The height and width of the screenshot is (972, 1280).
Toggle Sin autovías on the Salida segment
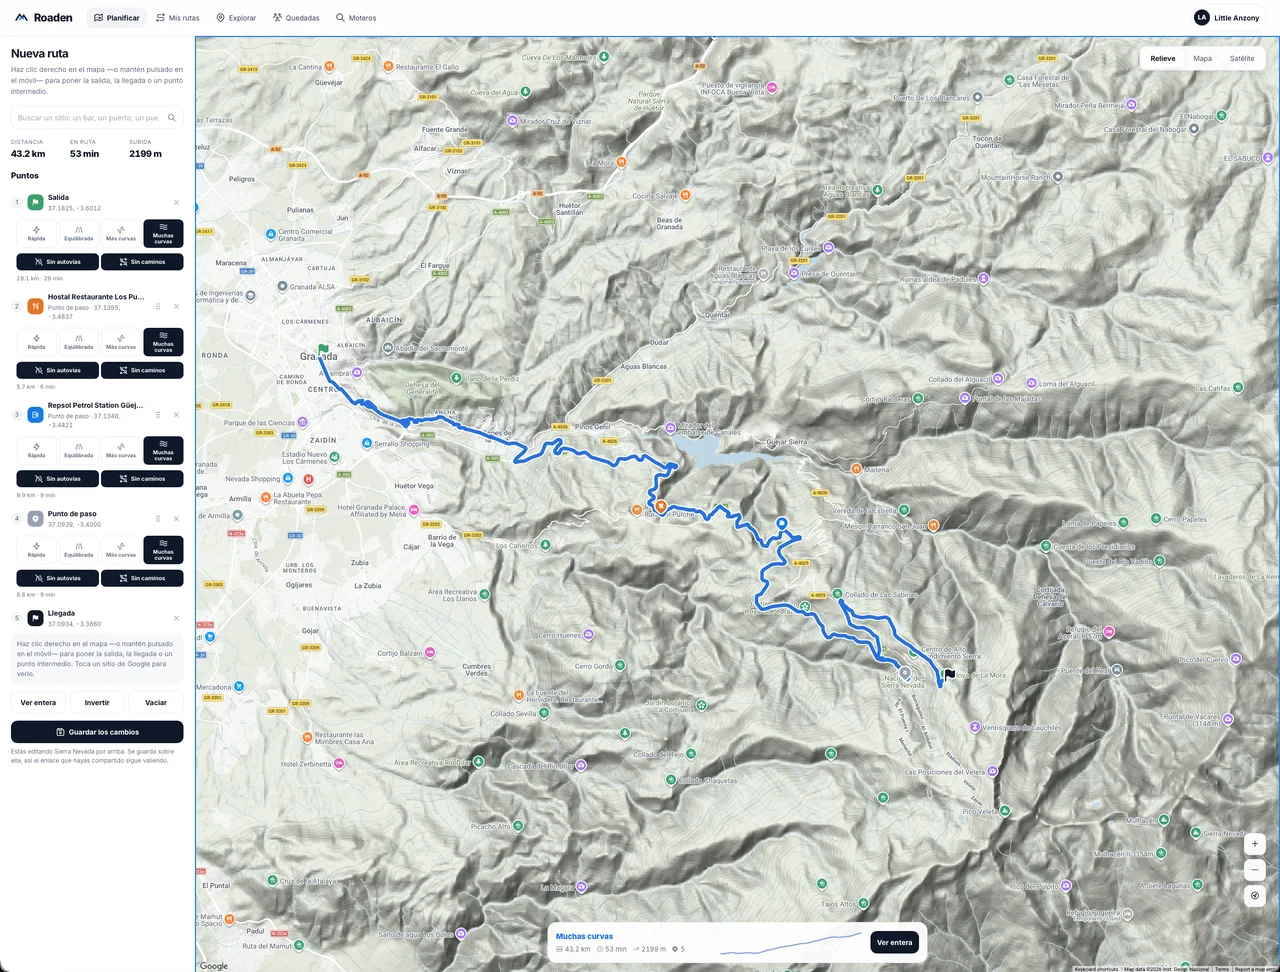click(58, 262)
